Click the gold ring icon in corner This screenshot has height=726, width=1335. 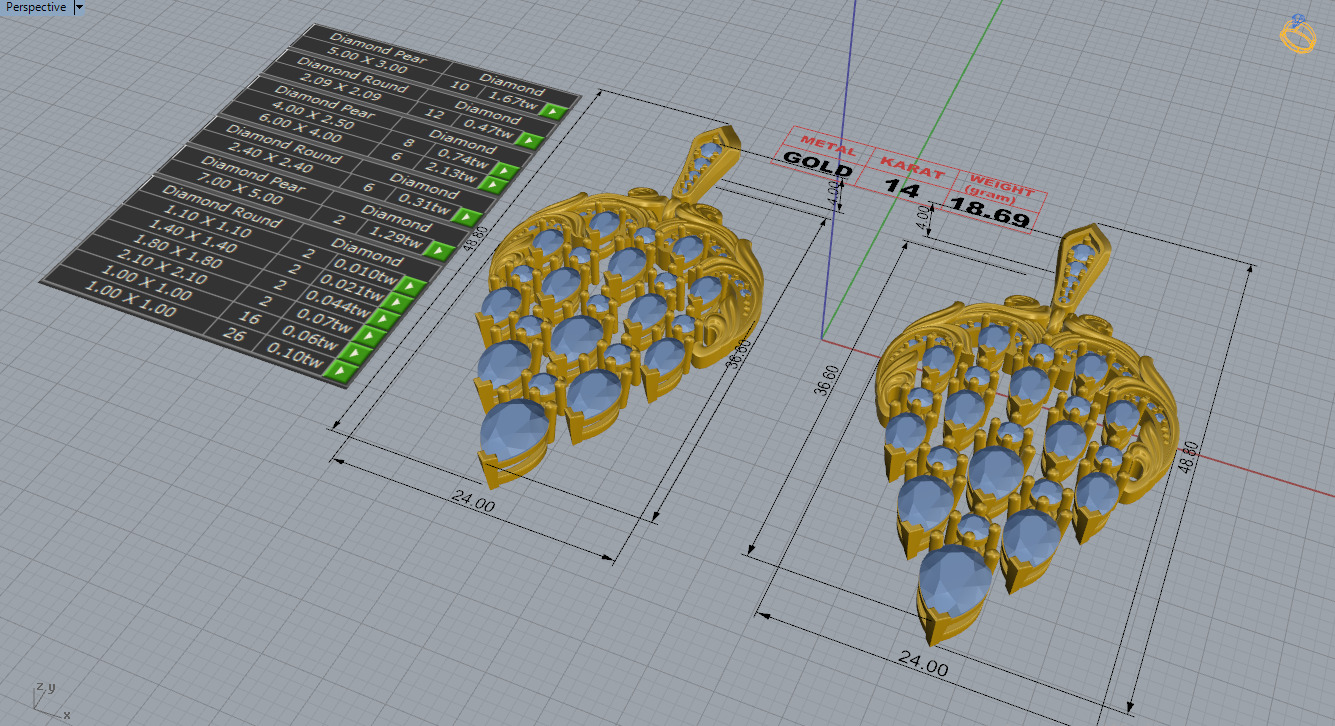pos(1297,34)
